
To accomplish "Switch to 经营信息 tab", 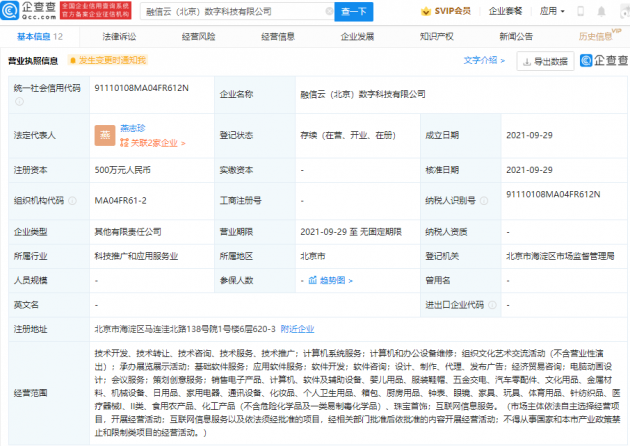I will (x=278, y=37).
